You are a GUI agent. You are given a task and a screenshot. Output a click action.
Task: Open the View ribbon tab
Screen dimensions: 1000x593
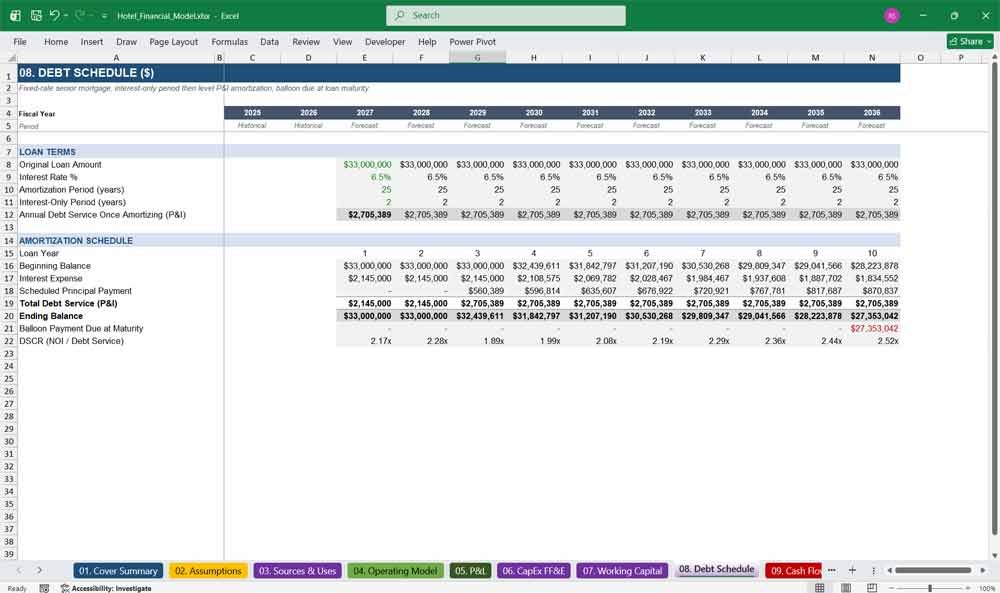coord(342,41)
